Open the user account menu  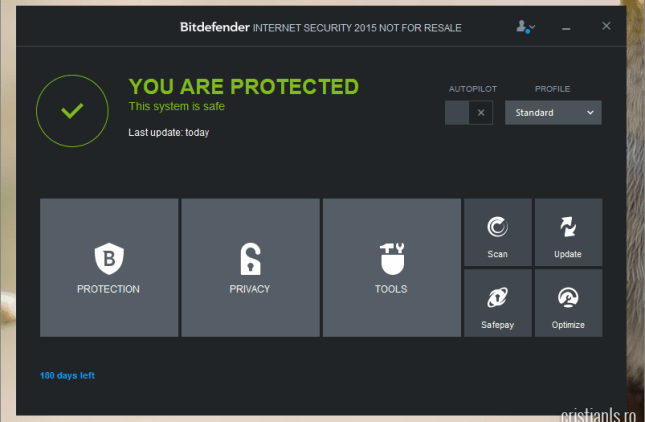[x=525, y=27]
